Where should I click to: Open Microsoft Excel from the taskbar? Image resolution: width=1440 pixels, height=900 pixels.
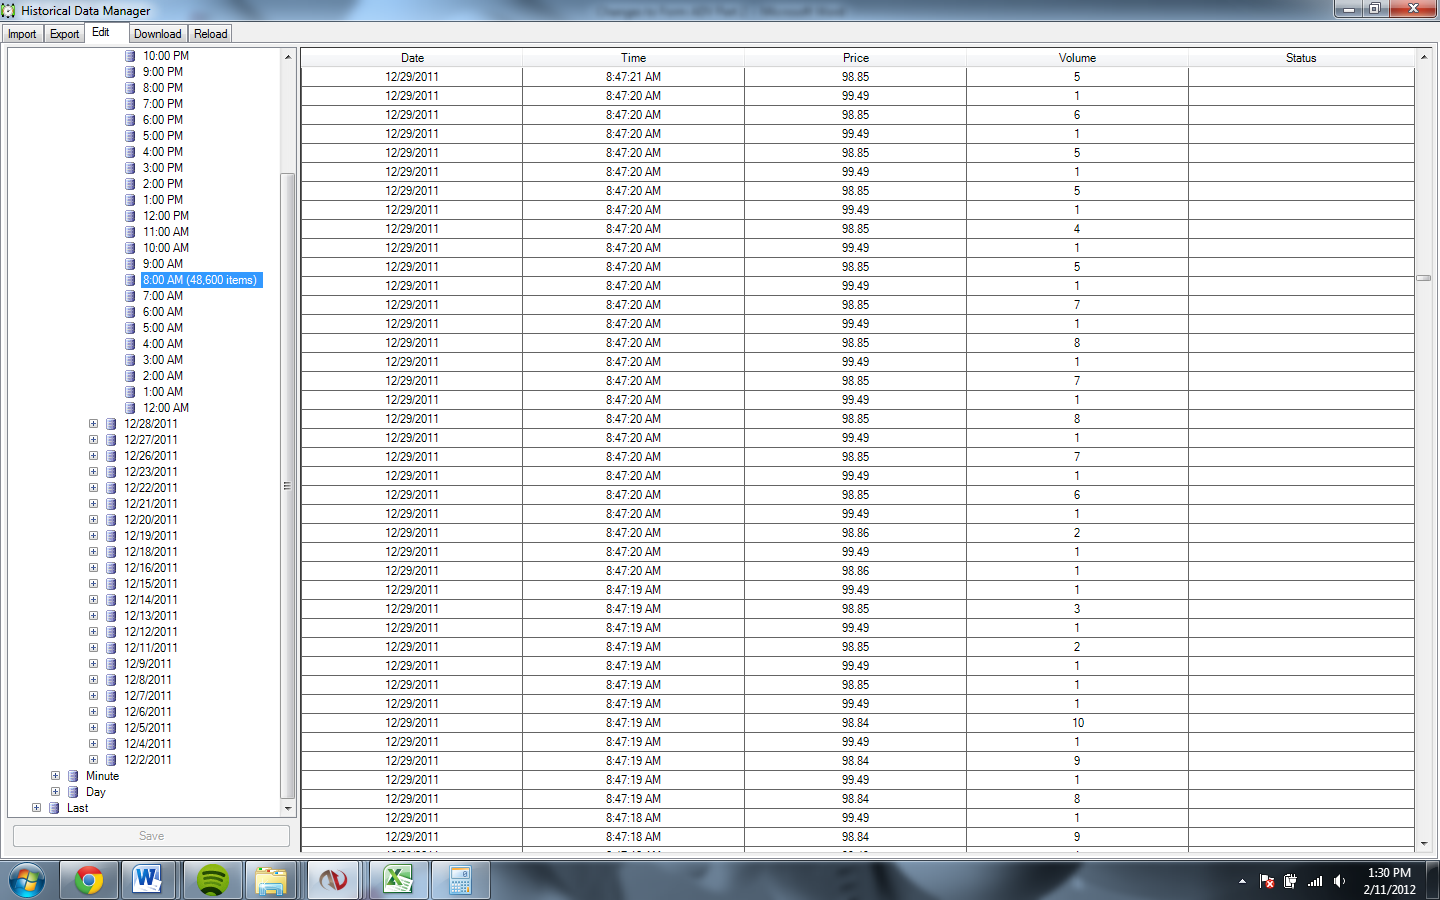tap(398, 881)
